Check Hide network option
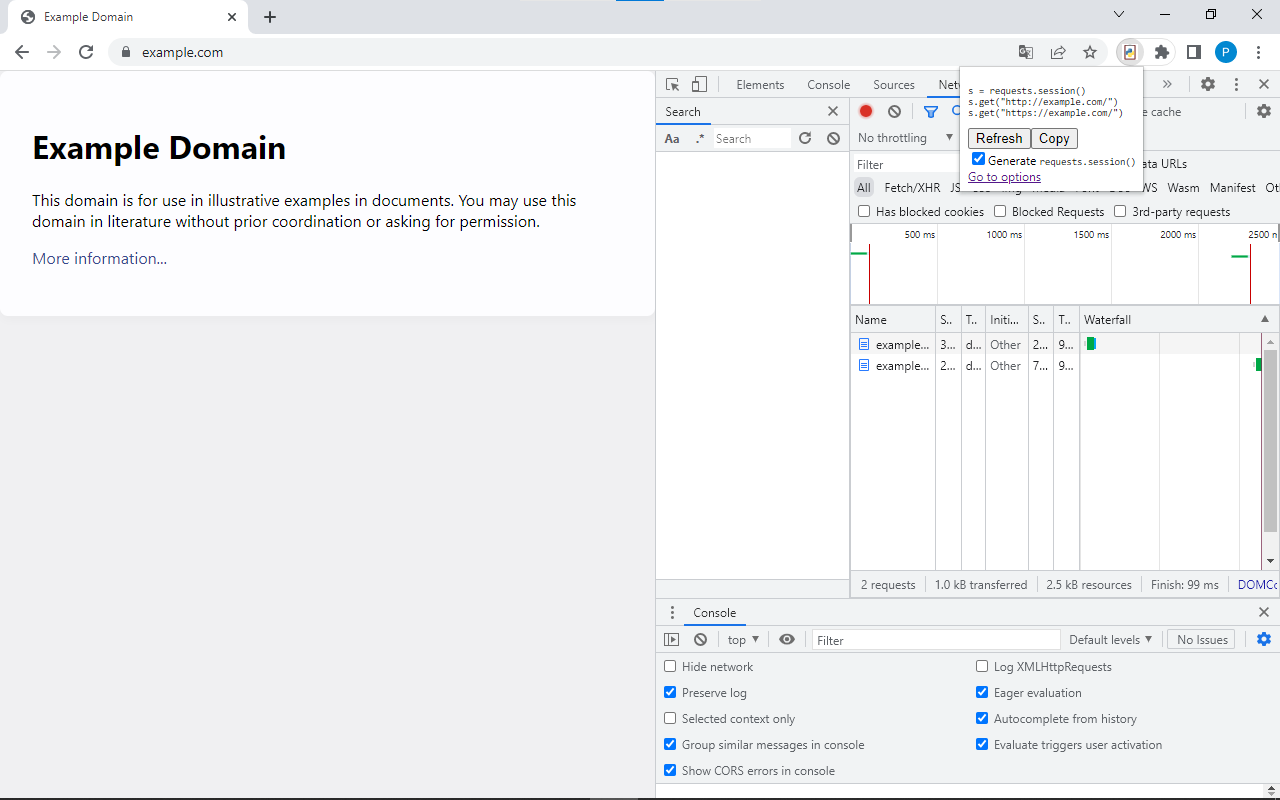1280x800 pixels. click(x=670, y=666)
